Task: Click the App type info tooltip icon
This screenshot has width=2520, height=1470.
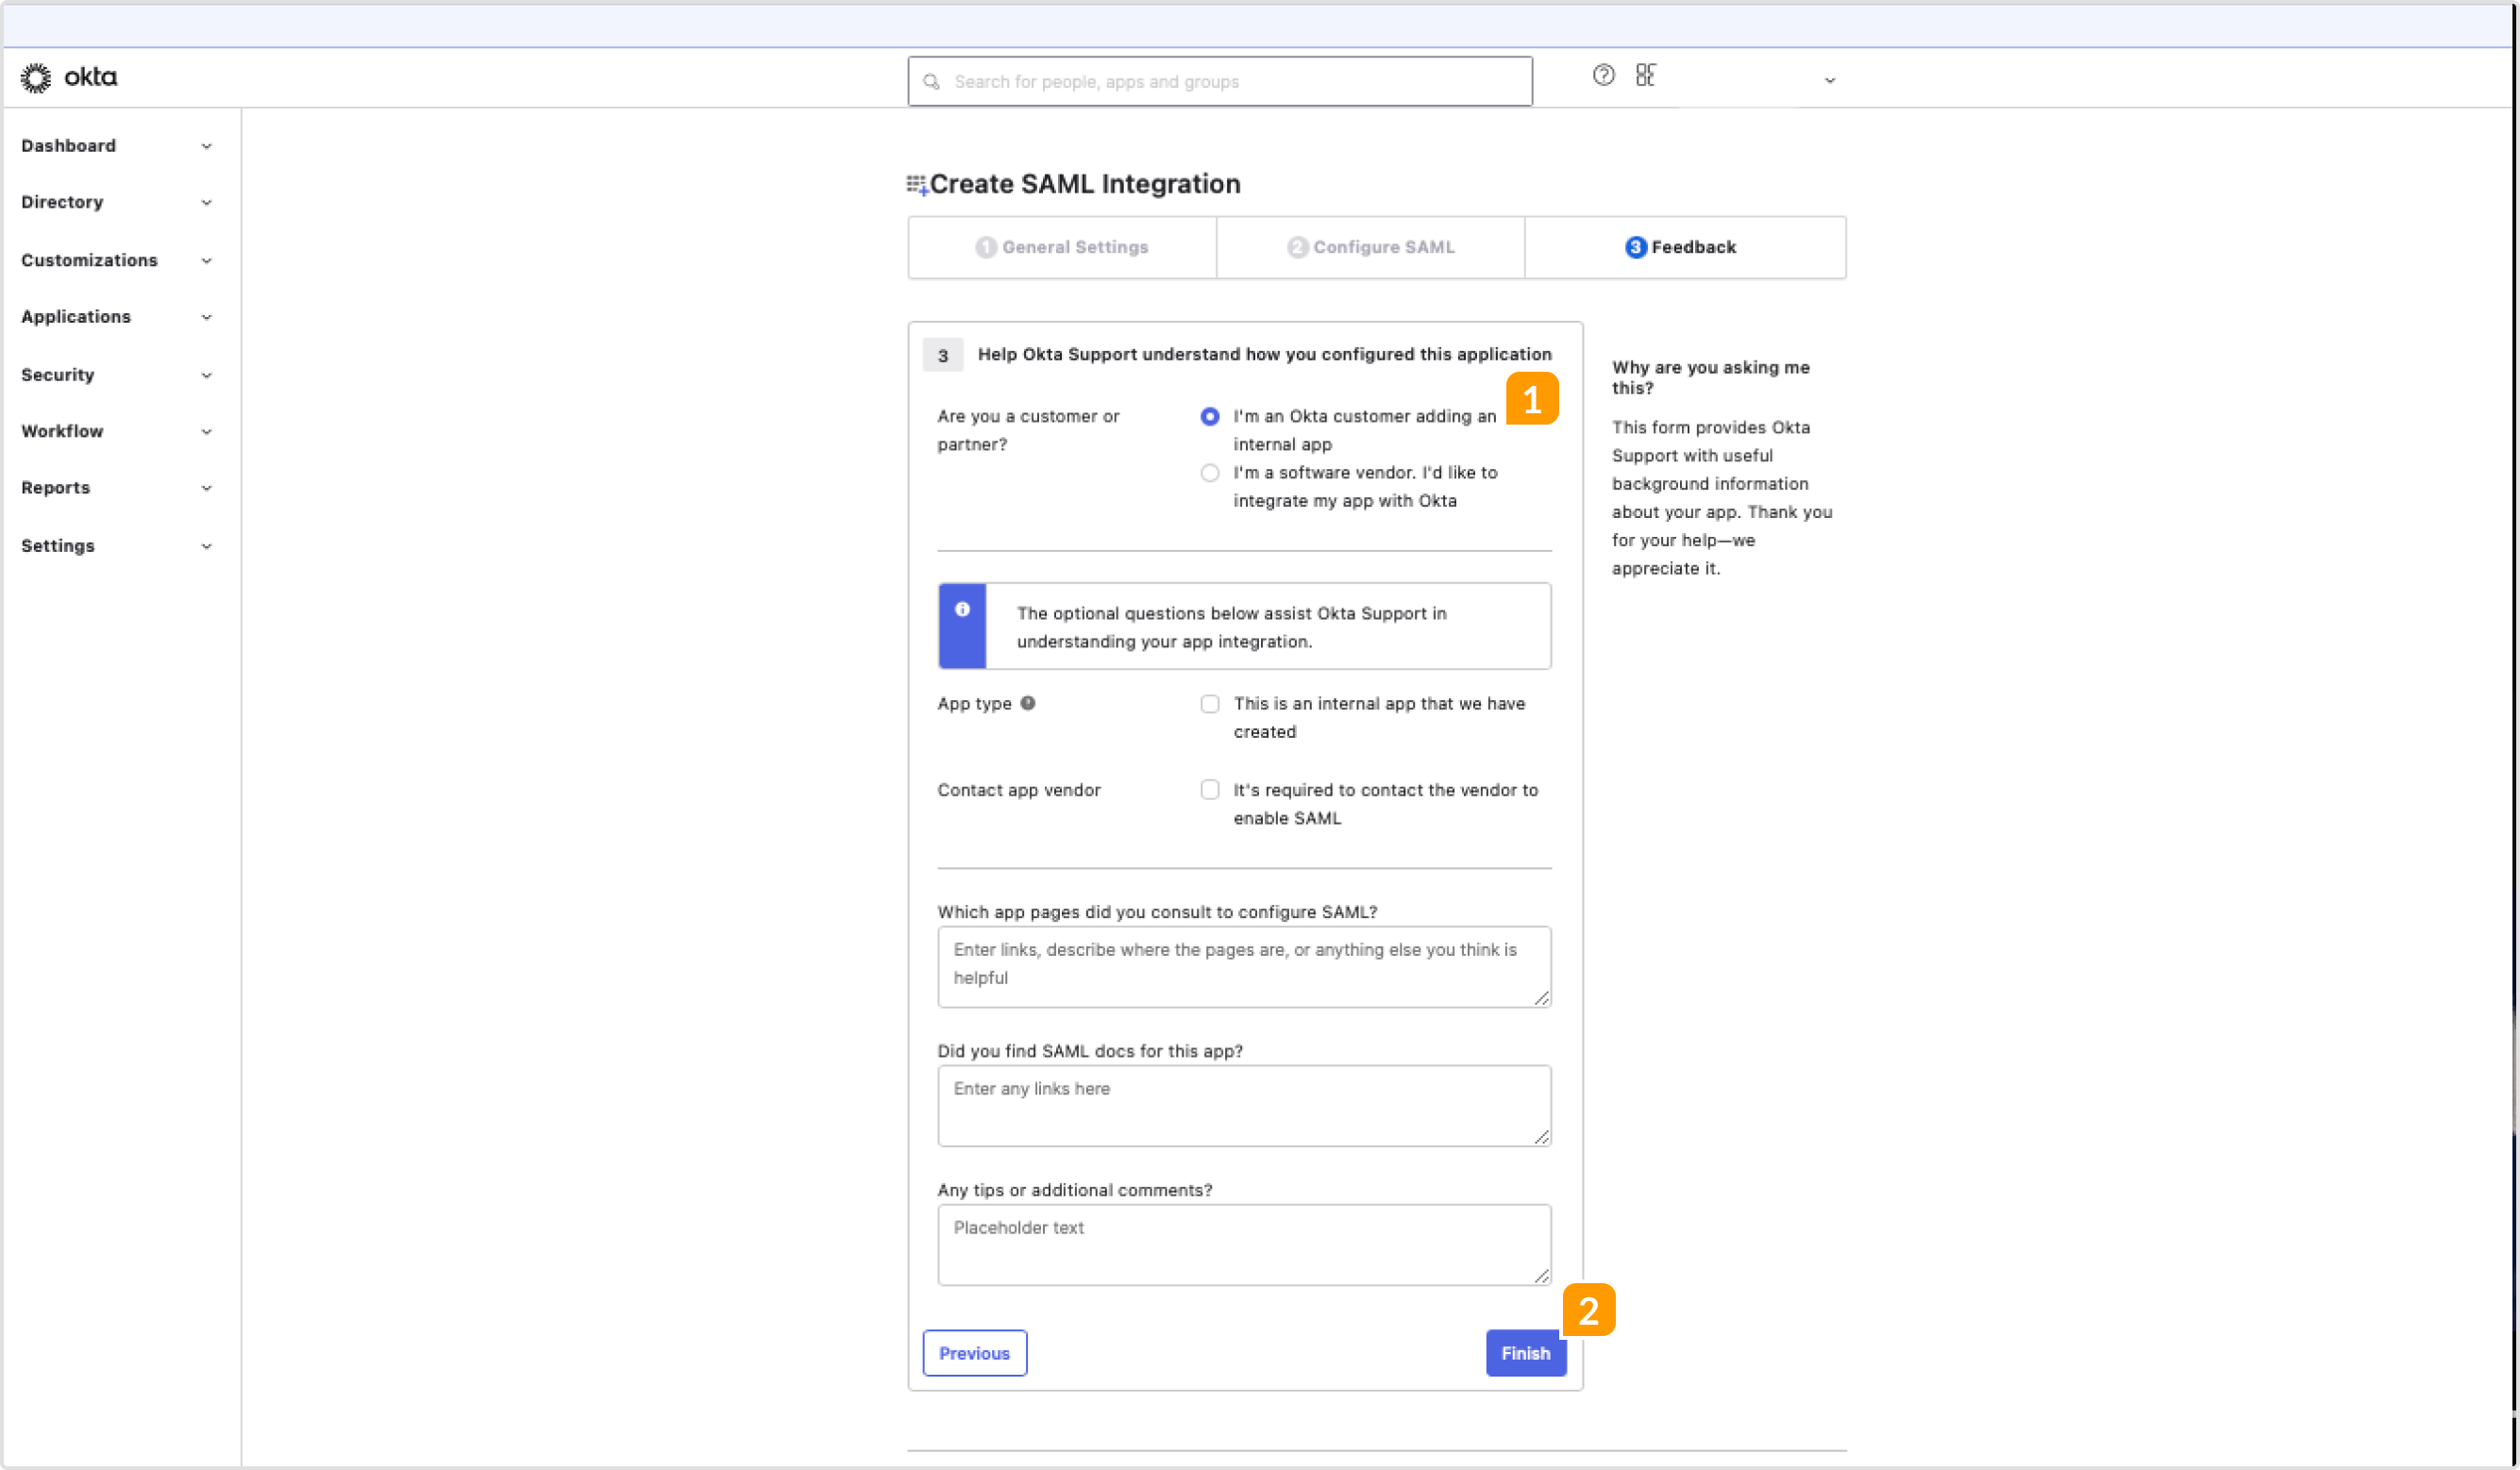Action: [1029, 703]
